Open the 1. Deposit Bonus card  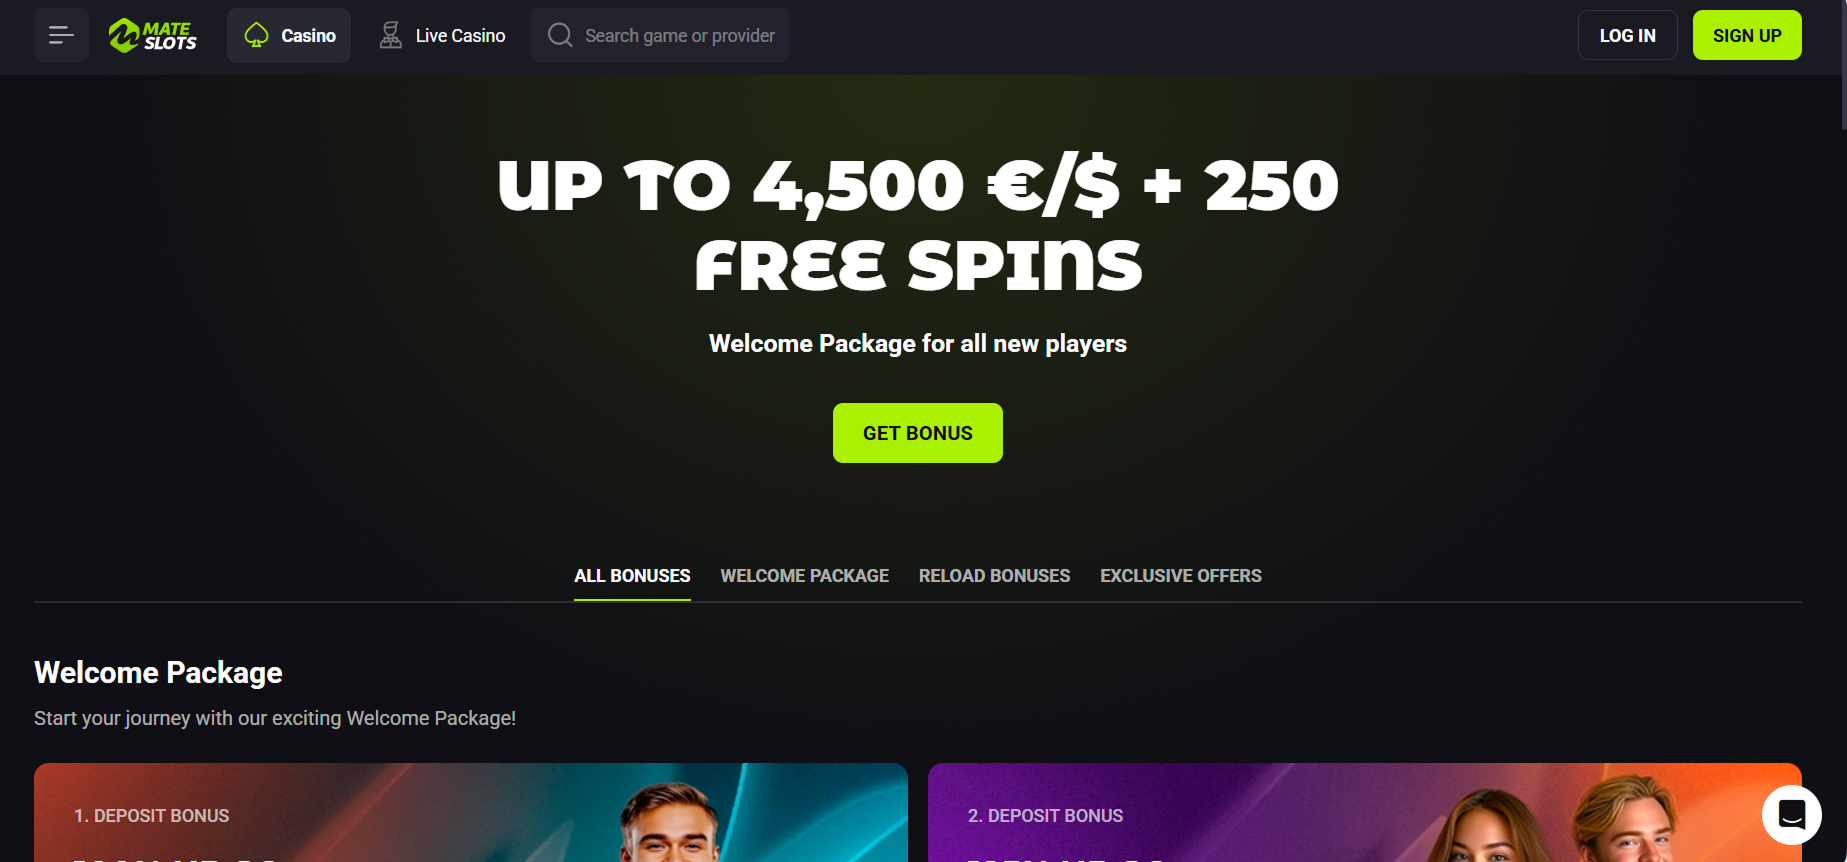point(471,812)
